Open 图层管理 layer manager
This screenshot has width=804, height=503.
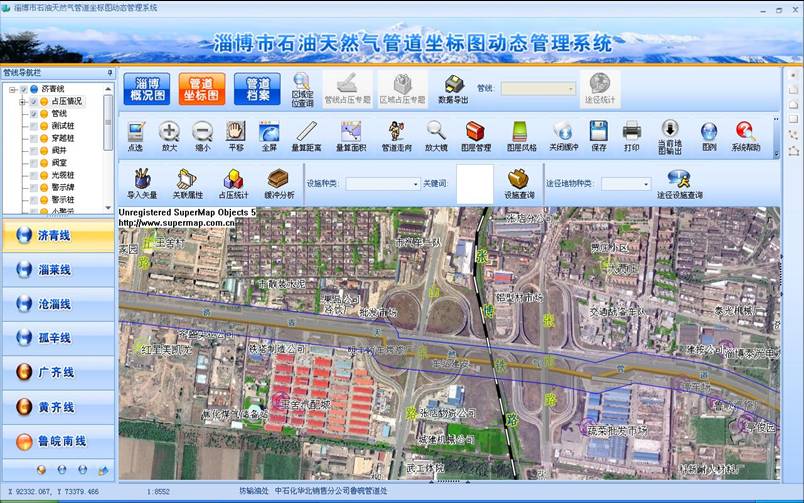coord(476,136)
